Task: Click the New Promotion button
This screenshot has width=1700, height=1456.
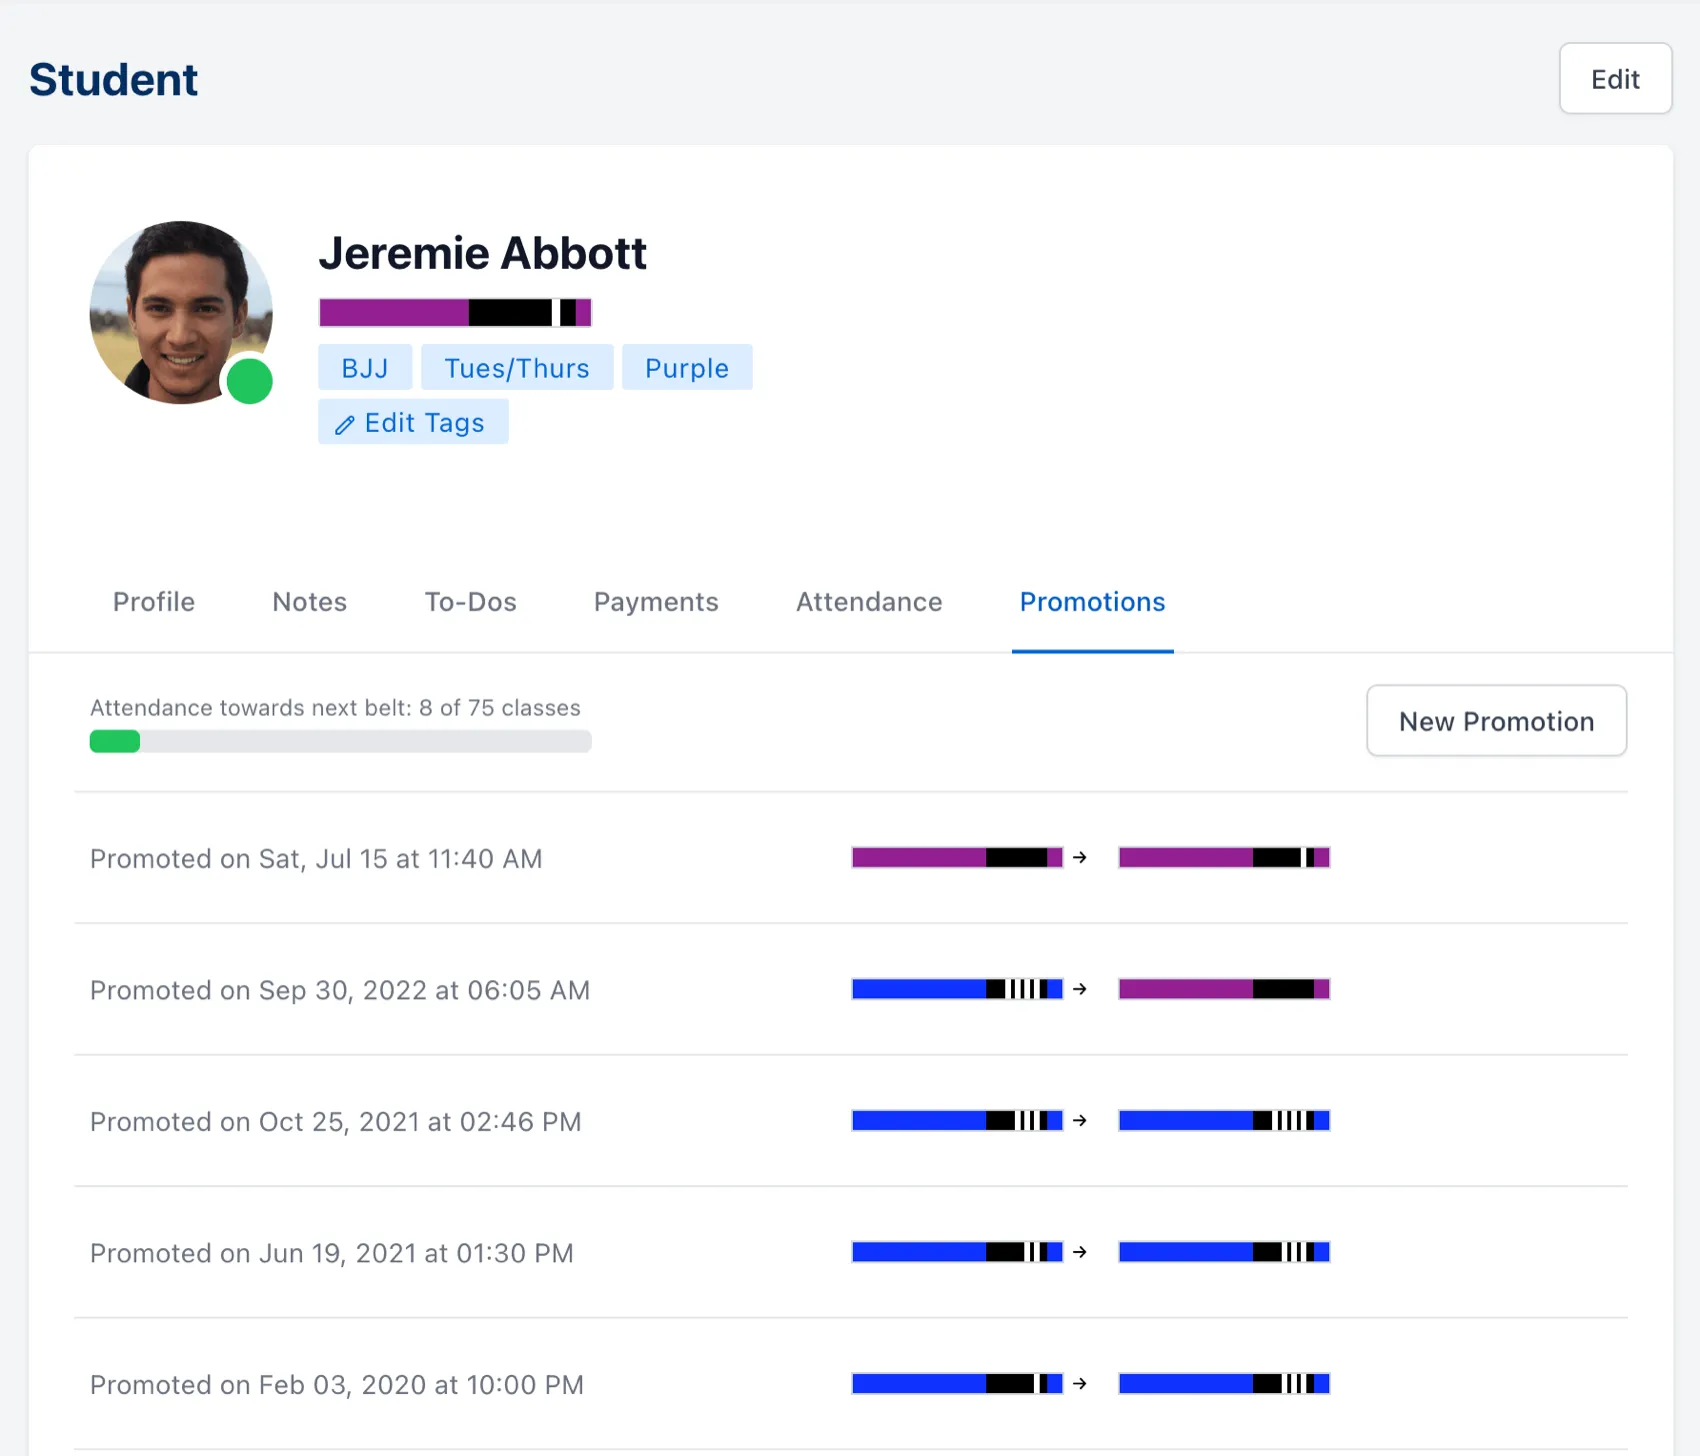Action: [x=1496, y=721]
